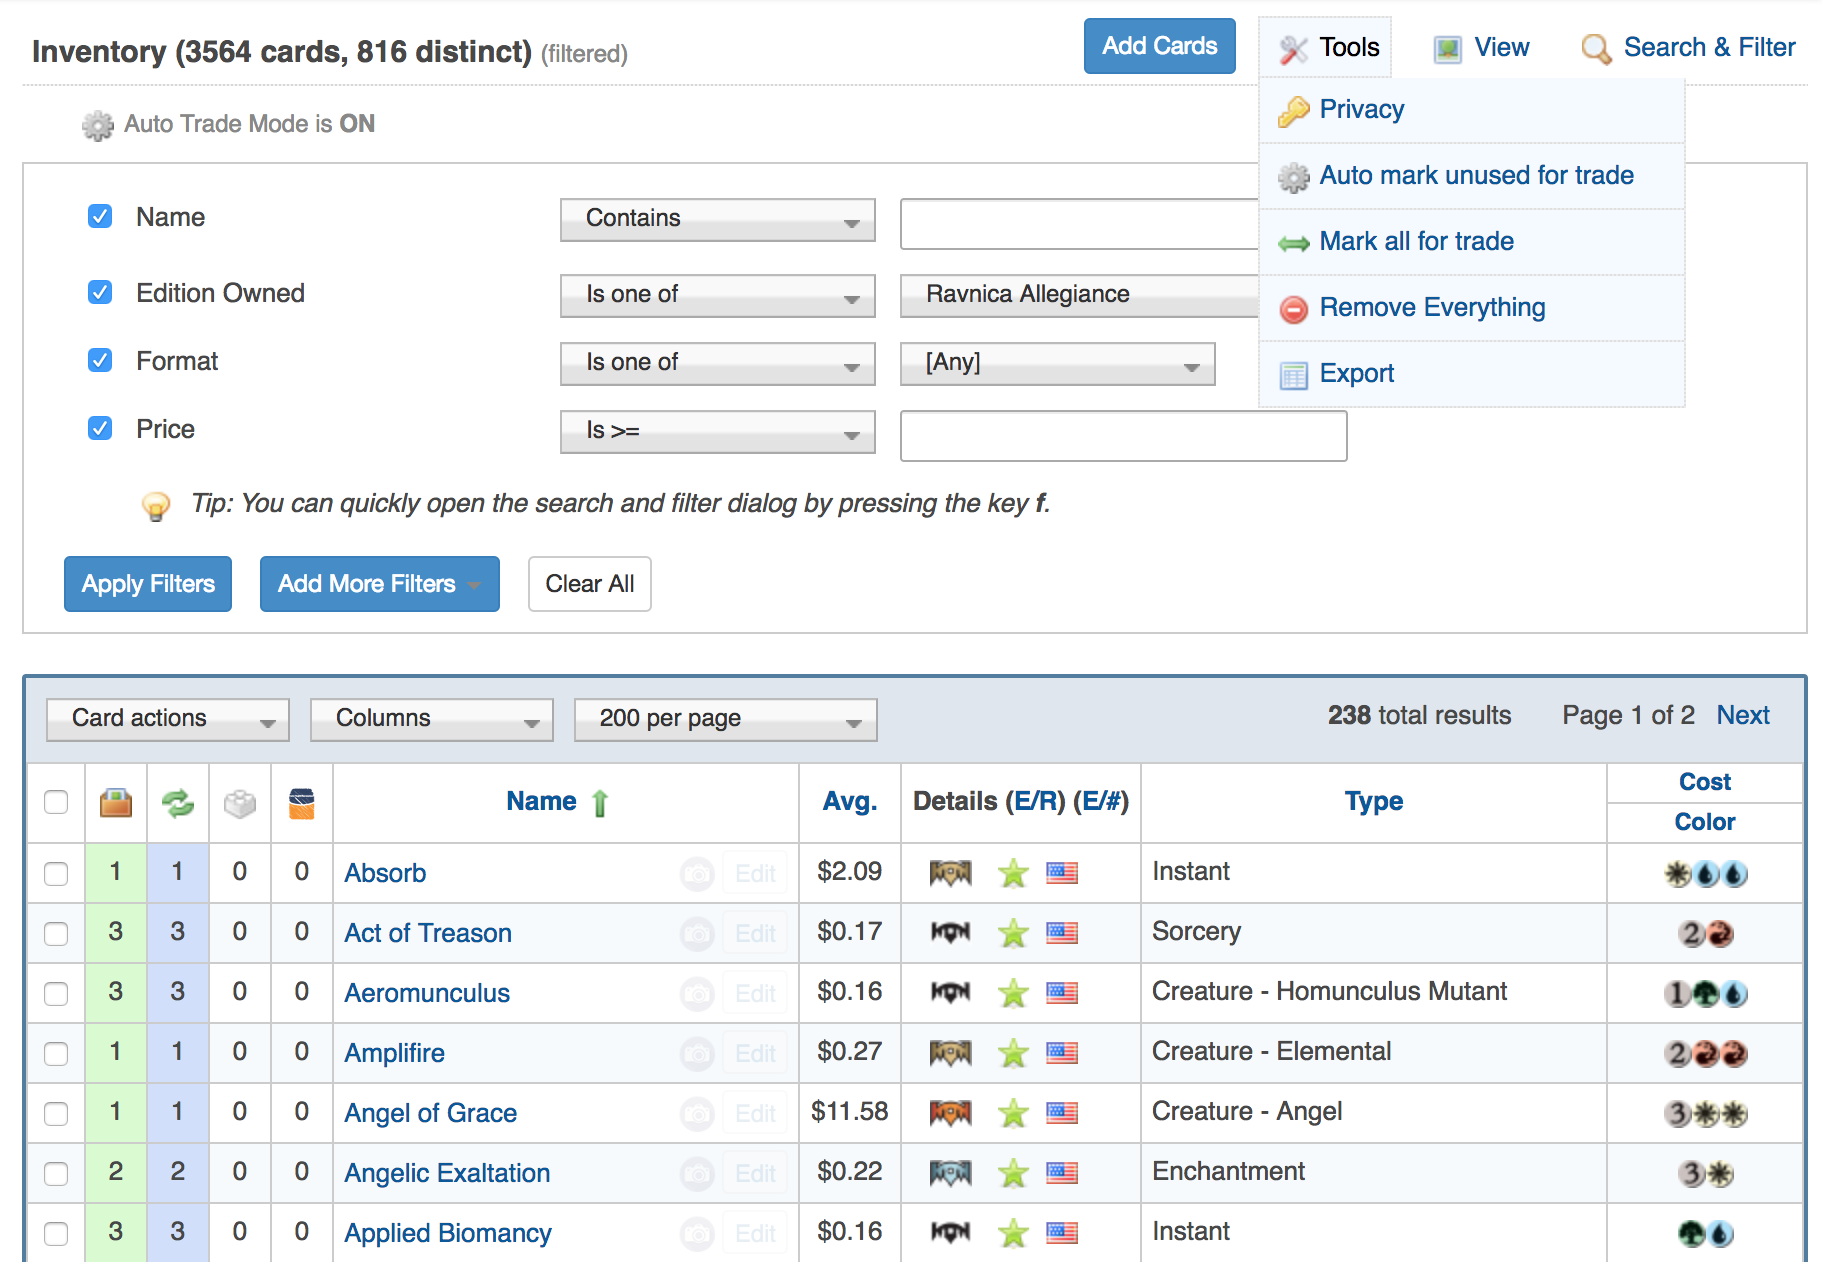Select Remove Everything in Tools menu
The image size is (1822, 1262).
[1431, 307]
